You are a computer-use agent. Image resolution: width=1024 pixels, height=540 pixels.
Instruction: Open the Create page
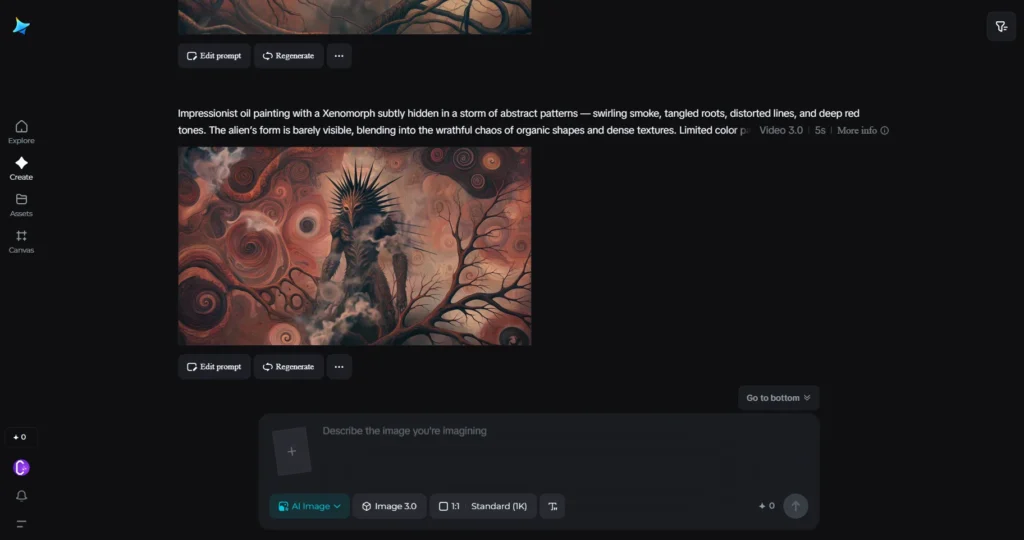tap(21, 168)
